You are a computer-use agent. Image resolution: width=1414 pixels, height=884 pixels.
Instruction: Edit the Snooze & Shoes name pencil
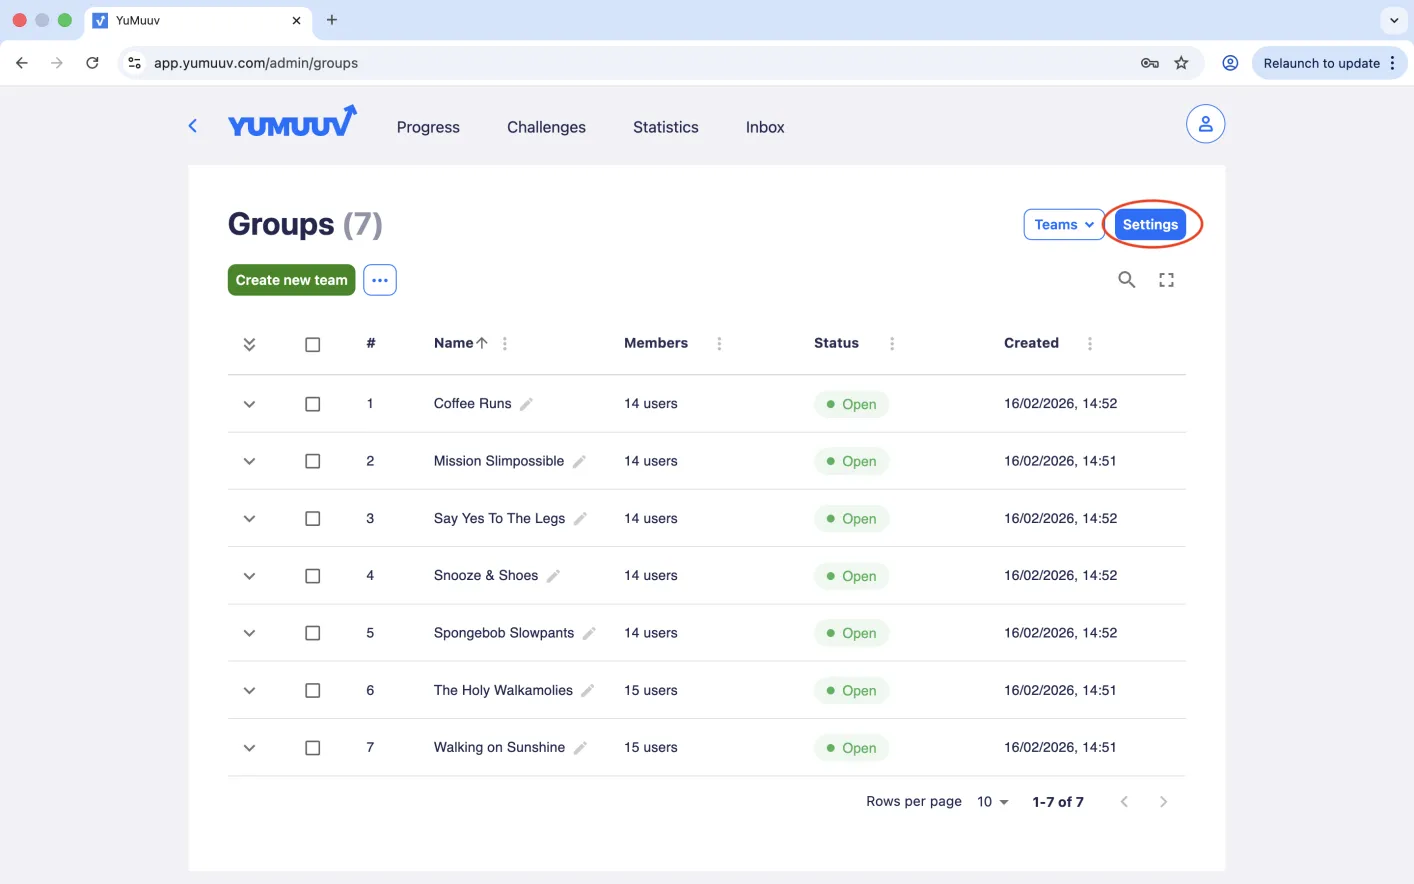click(x=553, y=576)
